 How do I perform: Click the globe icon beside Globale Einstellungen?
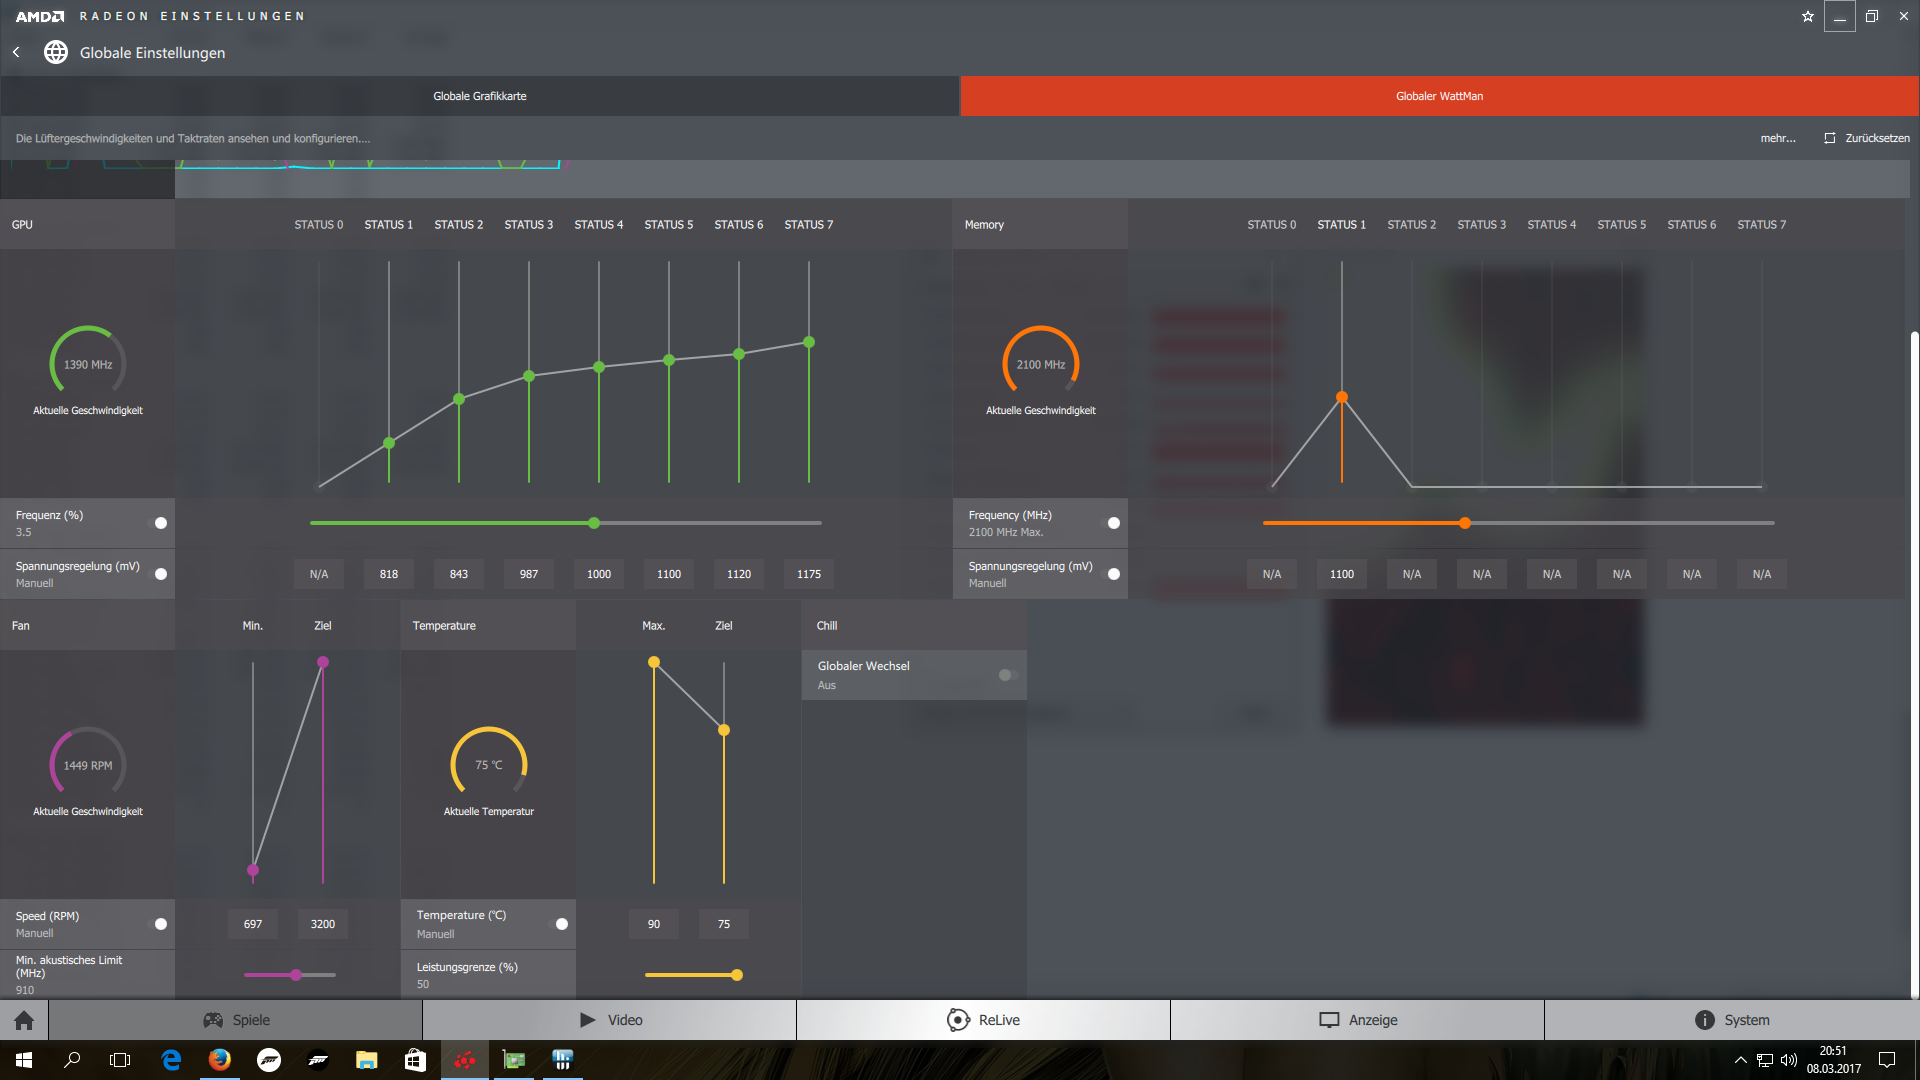coord(56,52)
